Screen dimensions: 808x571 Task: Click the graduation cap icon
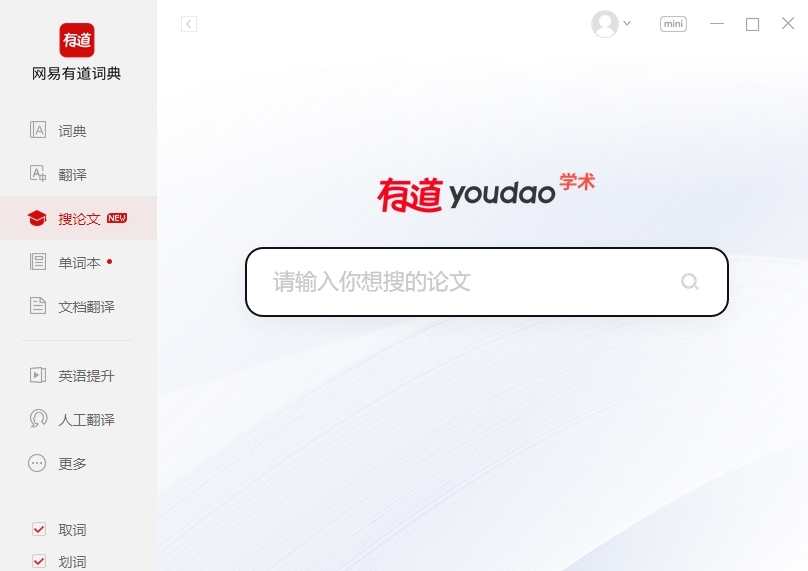click(x=37, y=218)
